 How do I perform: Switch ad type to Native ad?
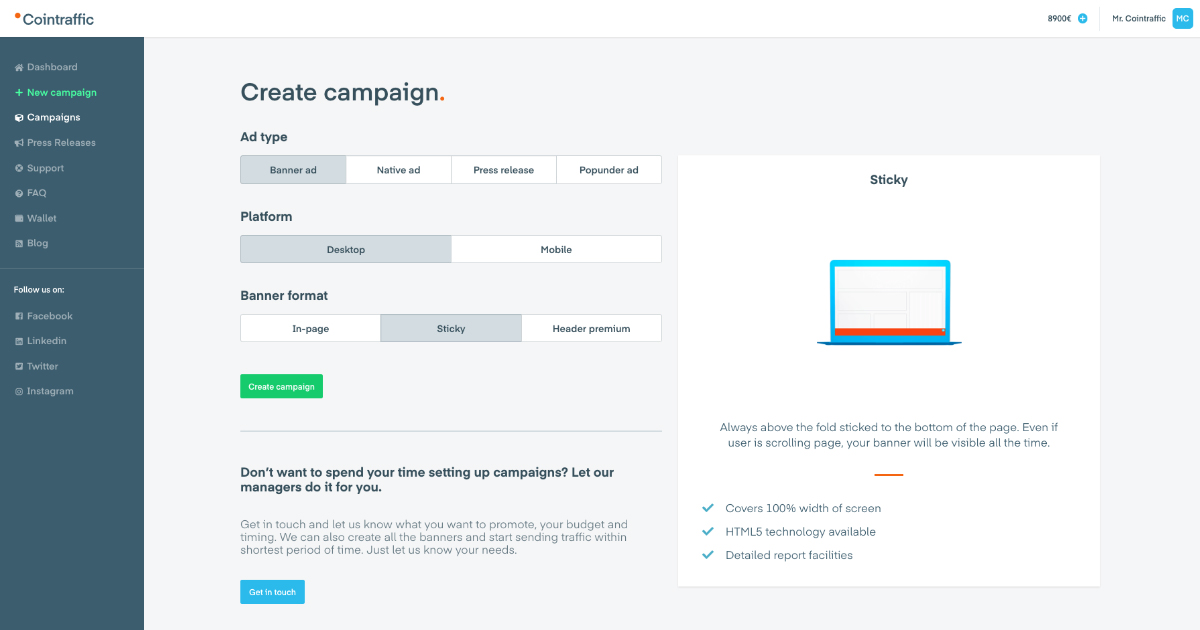[x=398, y=169]
